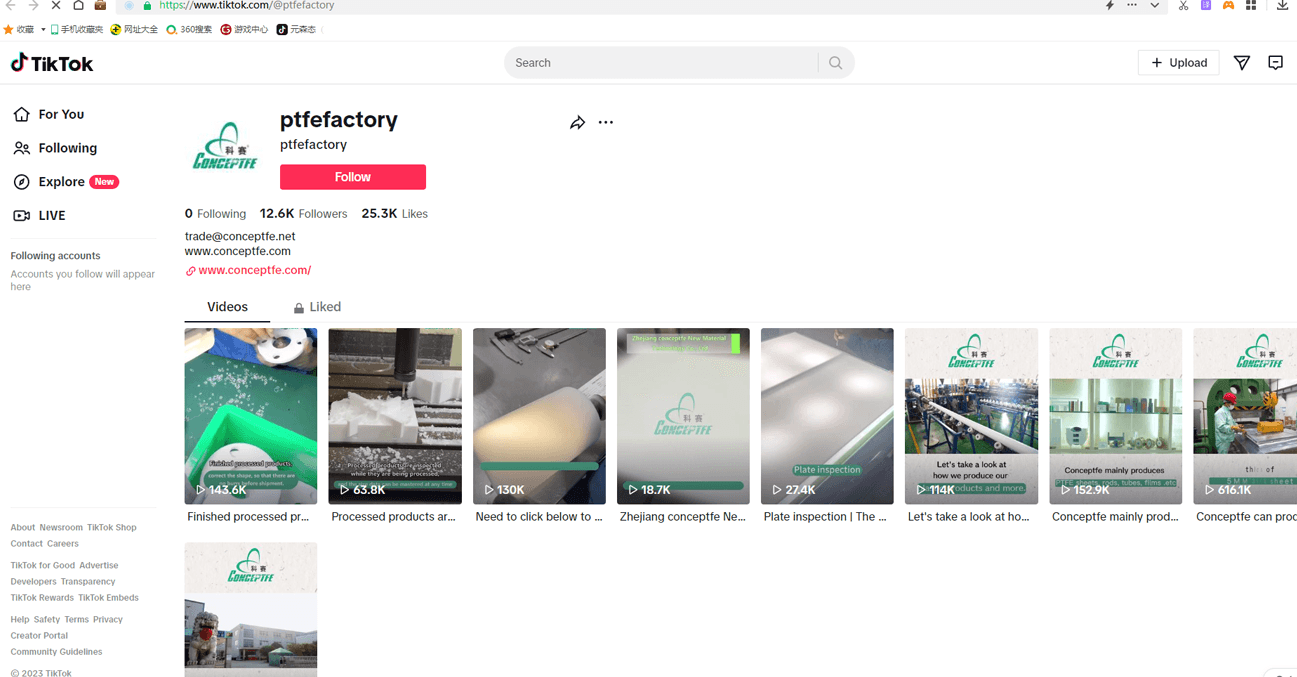The image size is (1297, 677).
Task: Open the address bar three-dot menu
Action: 1132,5
